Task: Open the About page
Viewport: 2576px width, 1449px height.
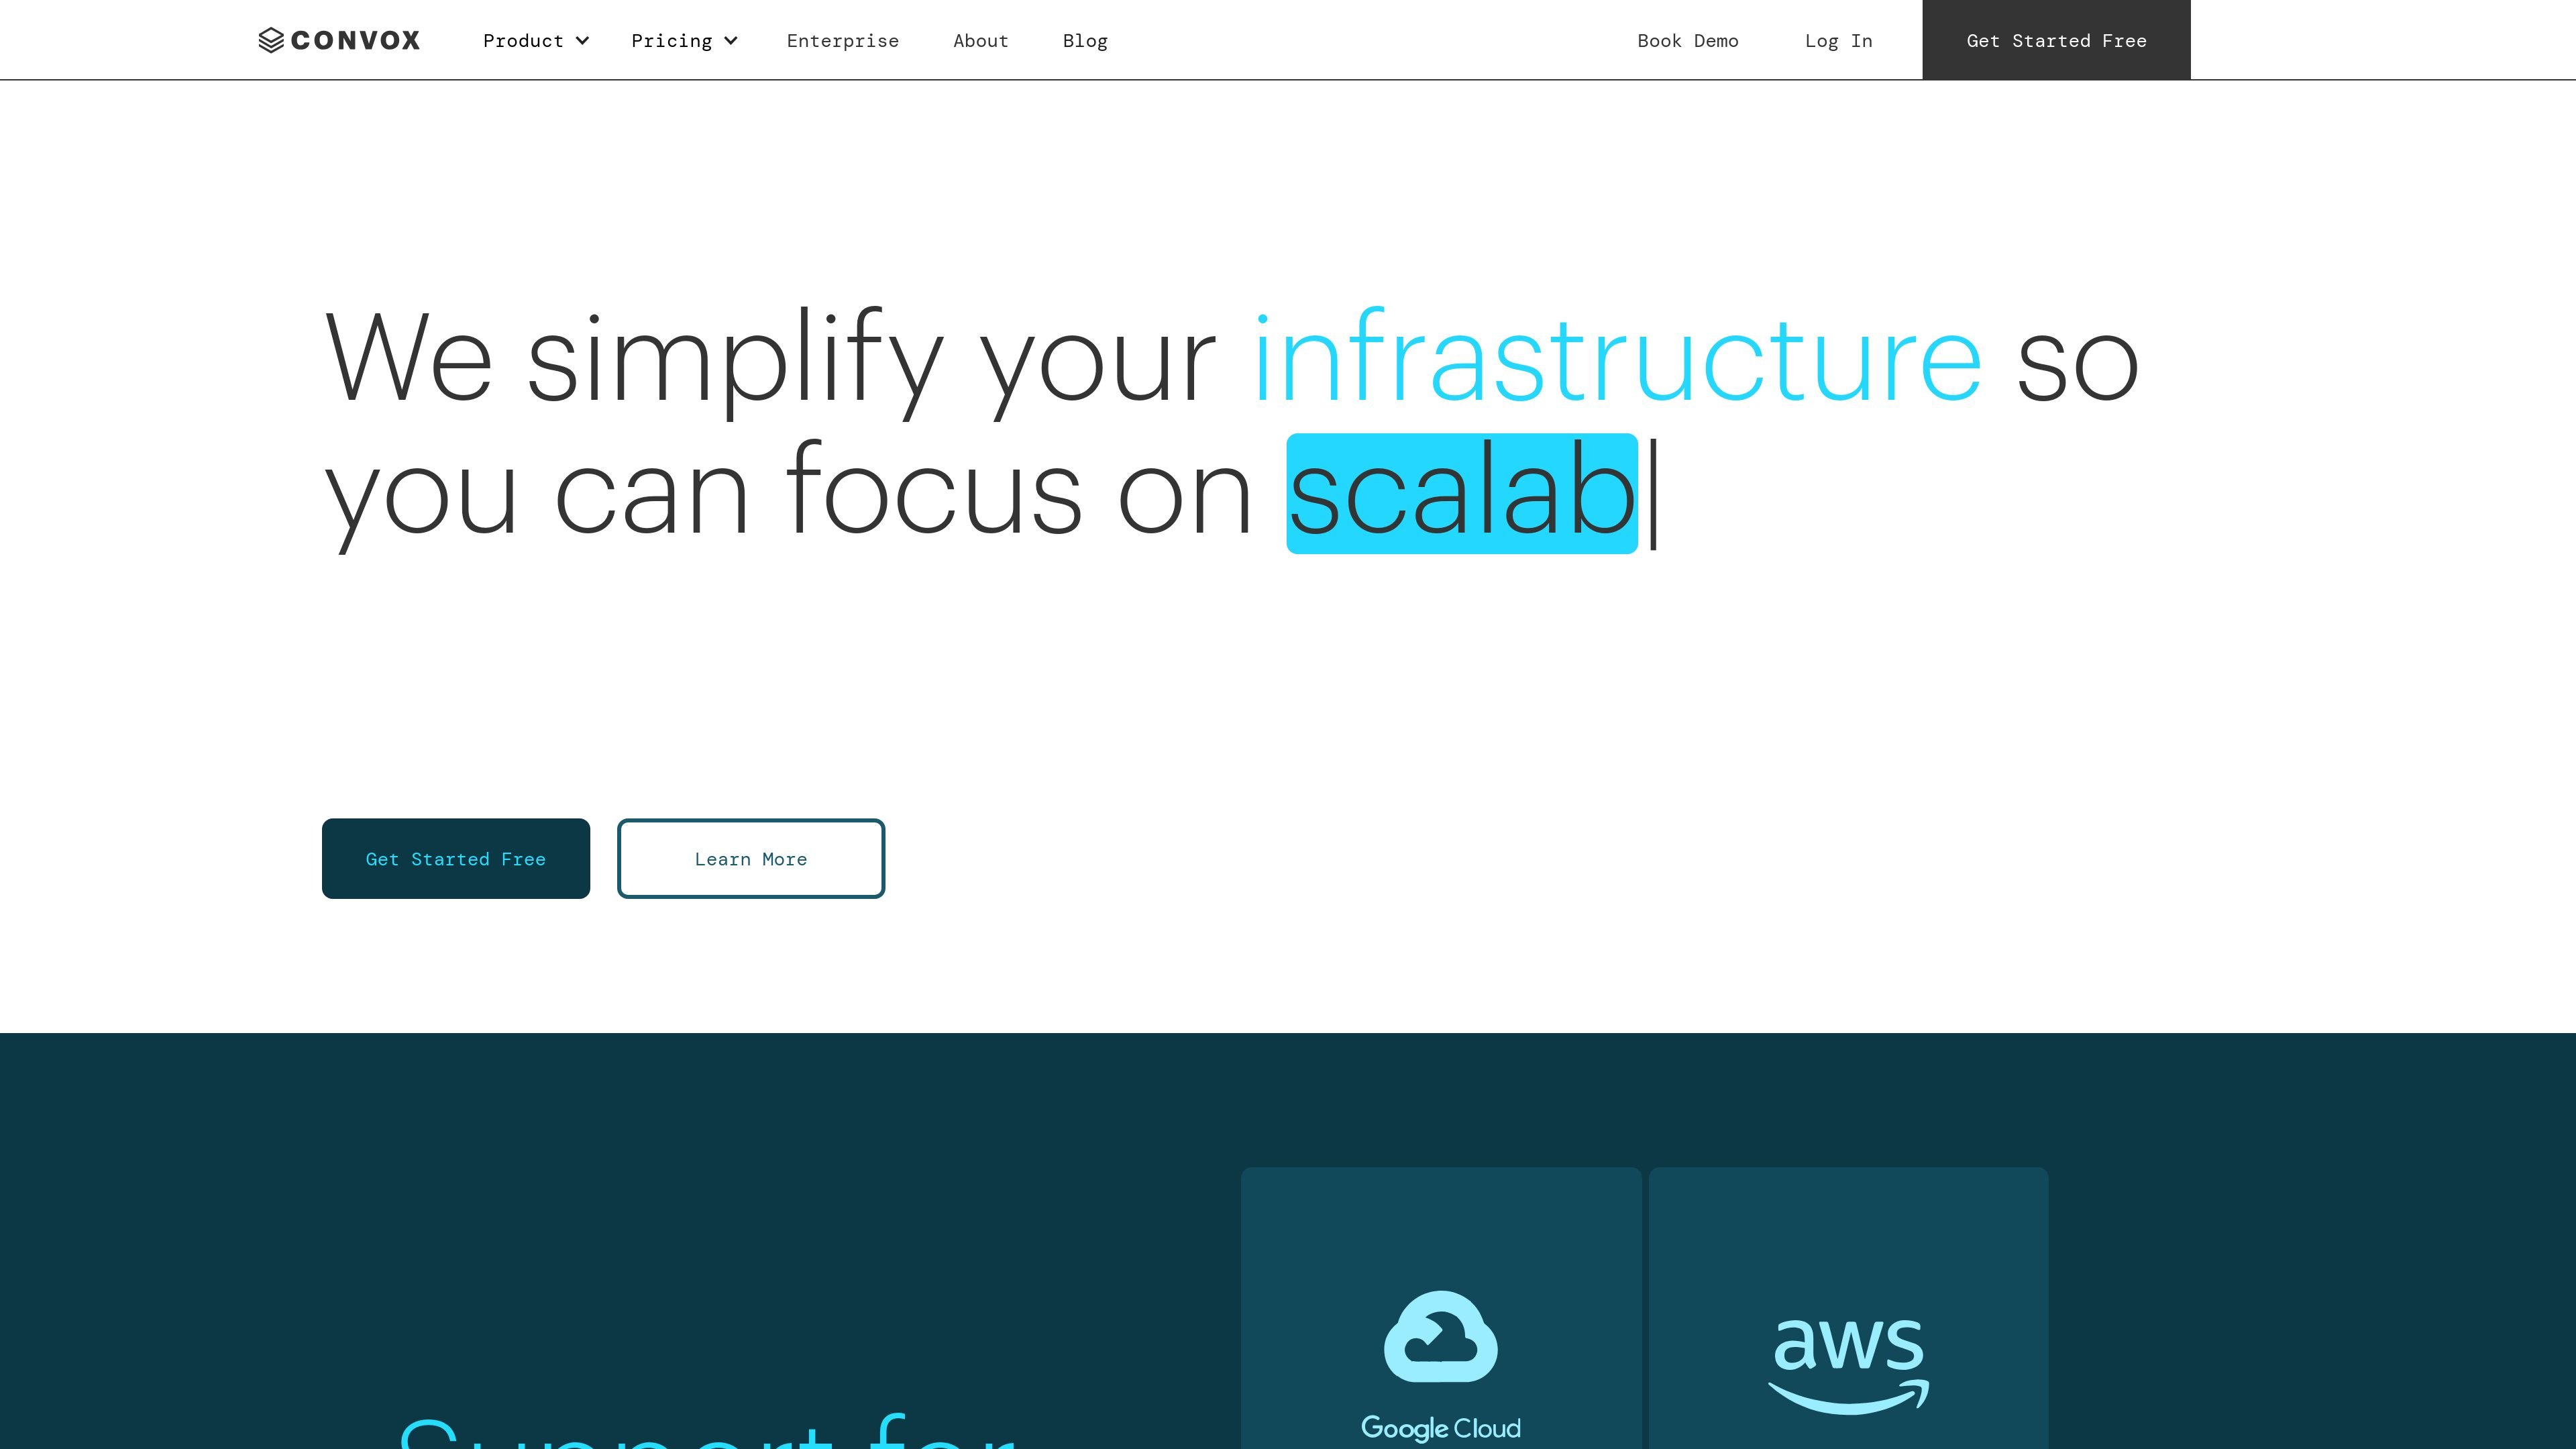Action: coord(981,41)
